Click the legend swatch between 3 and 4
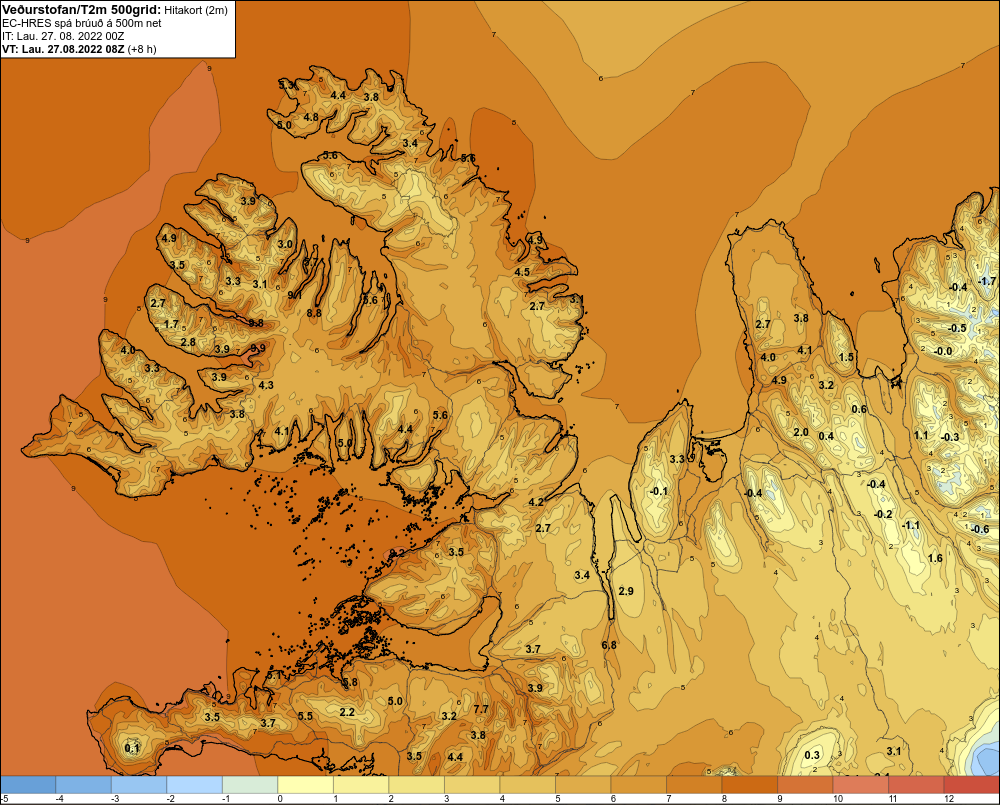Screen dimensions: 1000x805 [x=472, y=785]
